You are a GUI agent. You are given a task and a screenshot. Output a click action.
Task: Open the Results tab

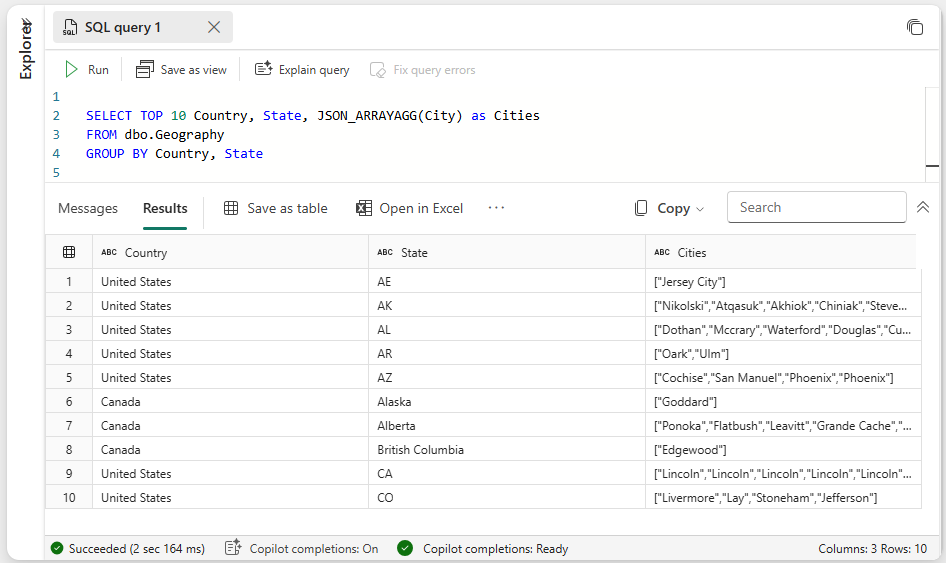[x=165, y=208]
